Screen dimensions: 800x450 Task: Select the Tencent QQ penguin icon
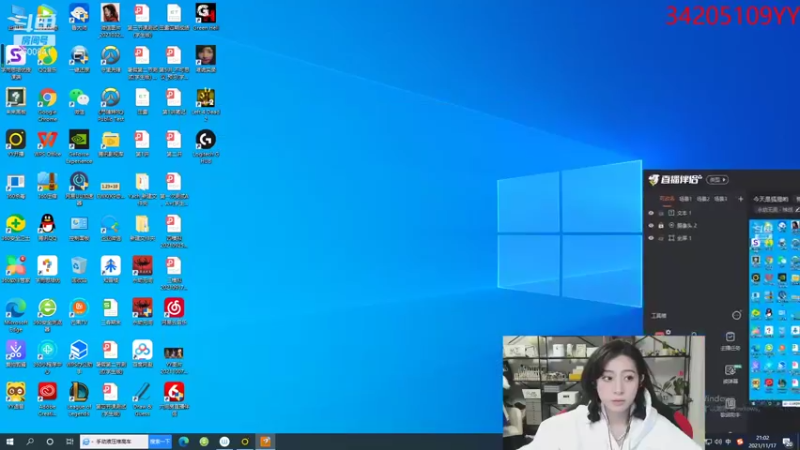pos(47,223)
